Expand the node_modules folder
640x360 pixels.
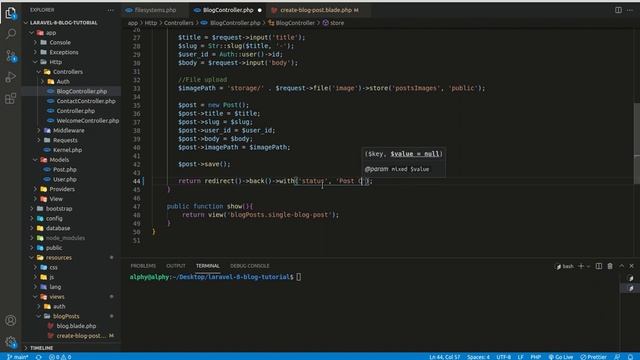coord(65,238)
